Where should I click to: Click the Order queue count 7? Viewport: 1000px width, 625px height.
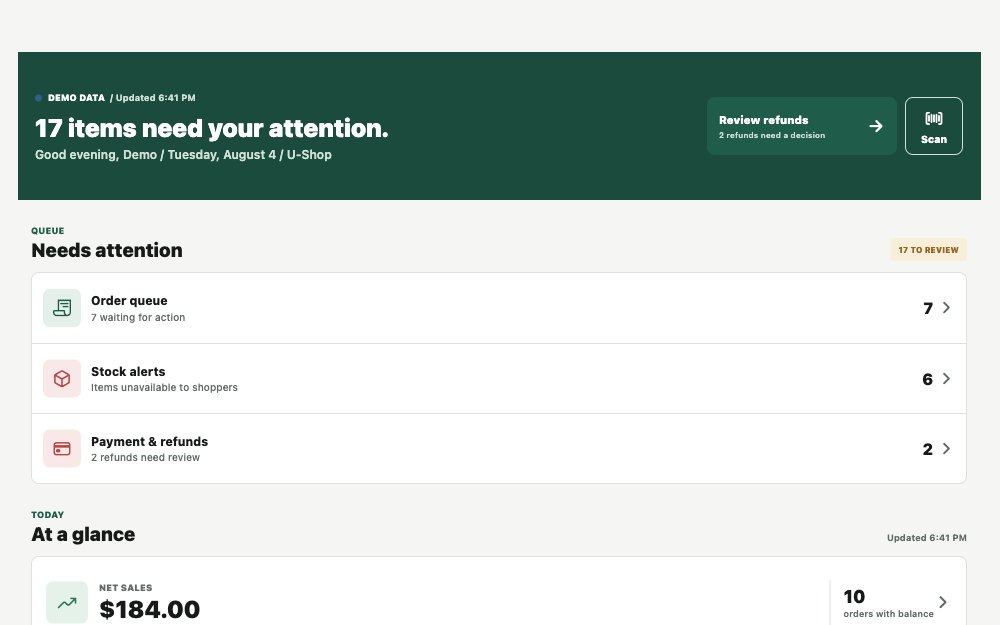coord(928,308)
